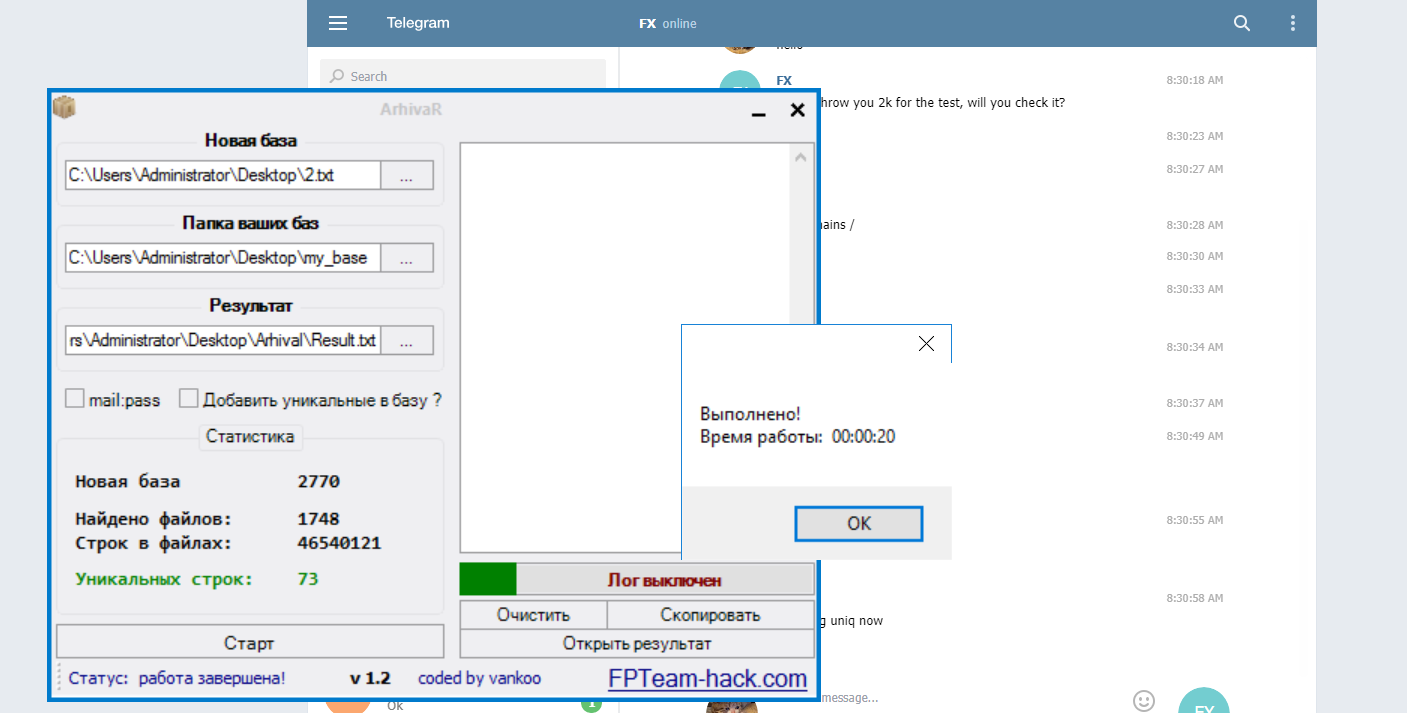Viewport: 1407px width, 713px height.
Task: Click the v 1.2 version label
Action: click(370, 678)
